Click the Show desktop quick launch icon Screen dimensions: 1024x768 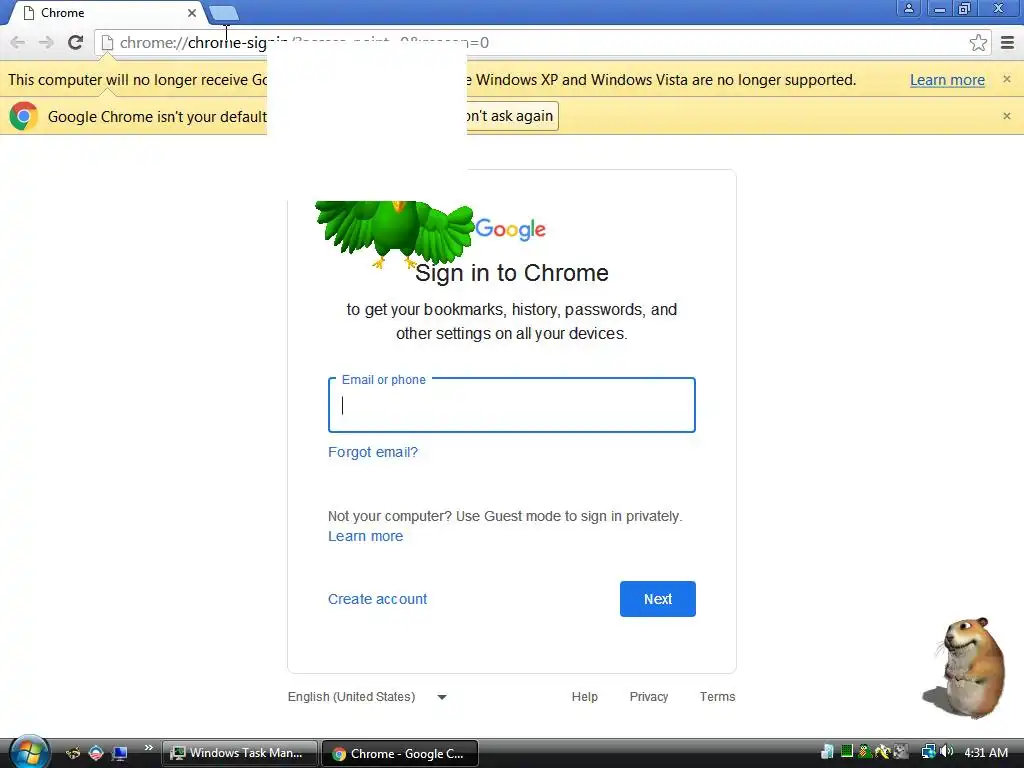tap(120, 753)
